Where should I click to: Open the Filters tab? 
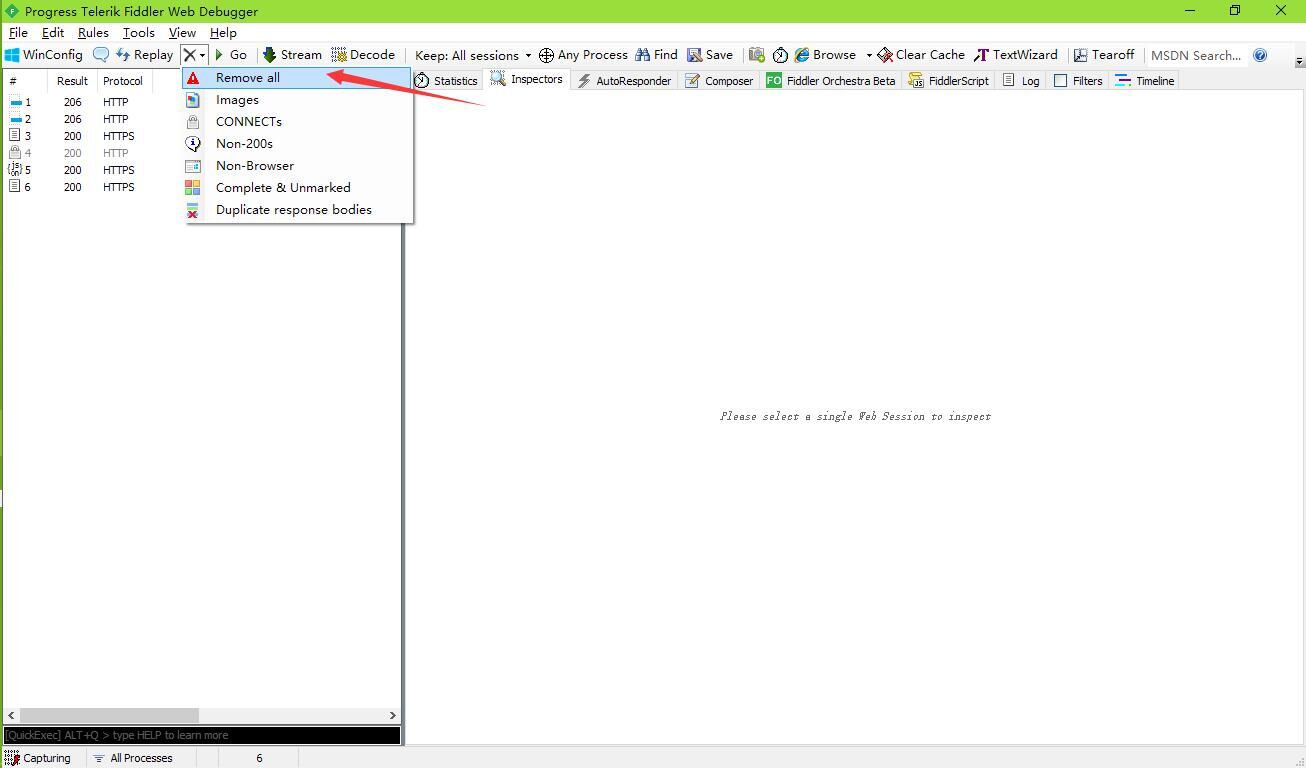click(1078, 81)
